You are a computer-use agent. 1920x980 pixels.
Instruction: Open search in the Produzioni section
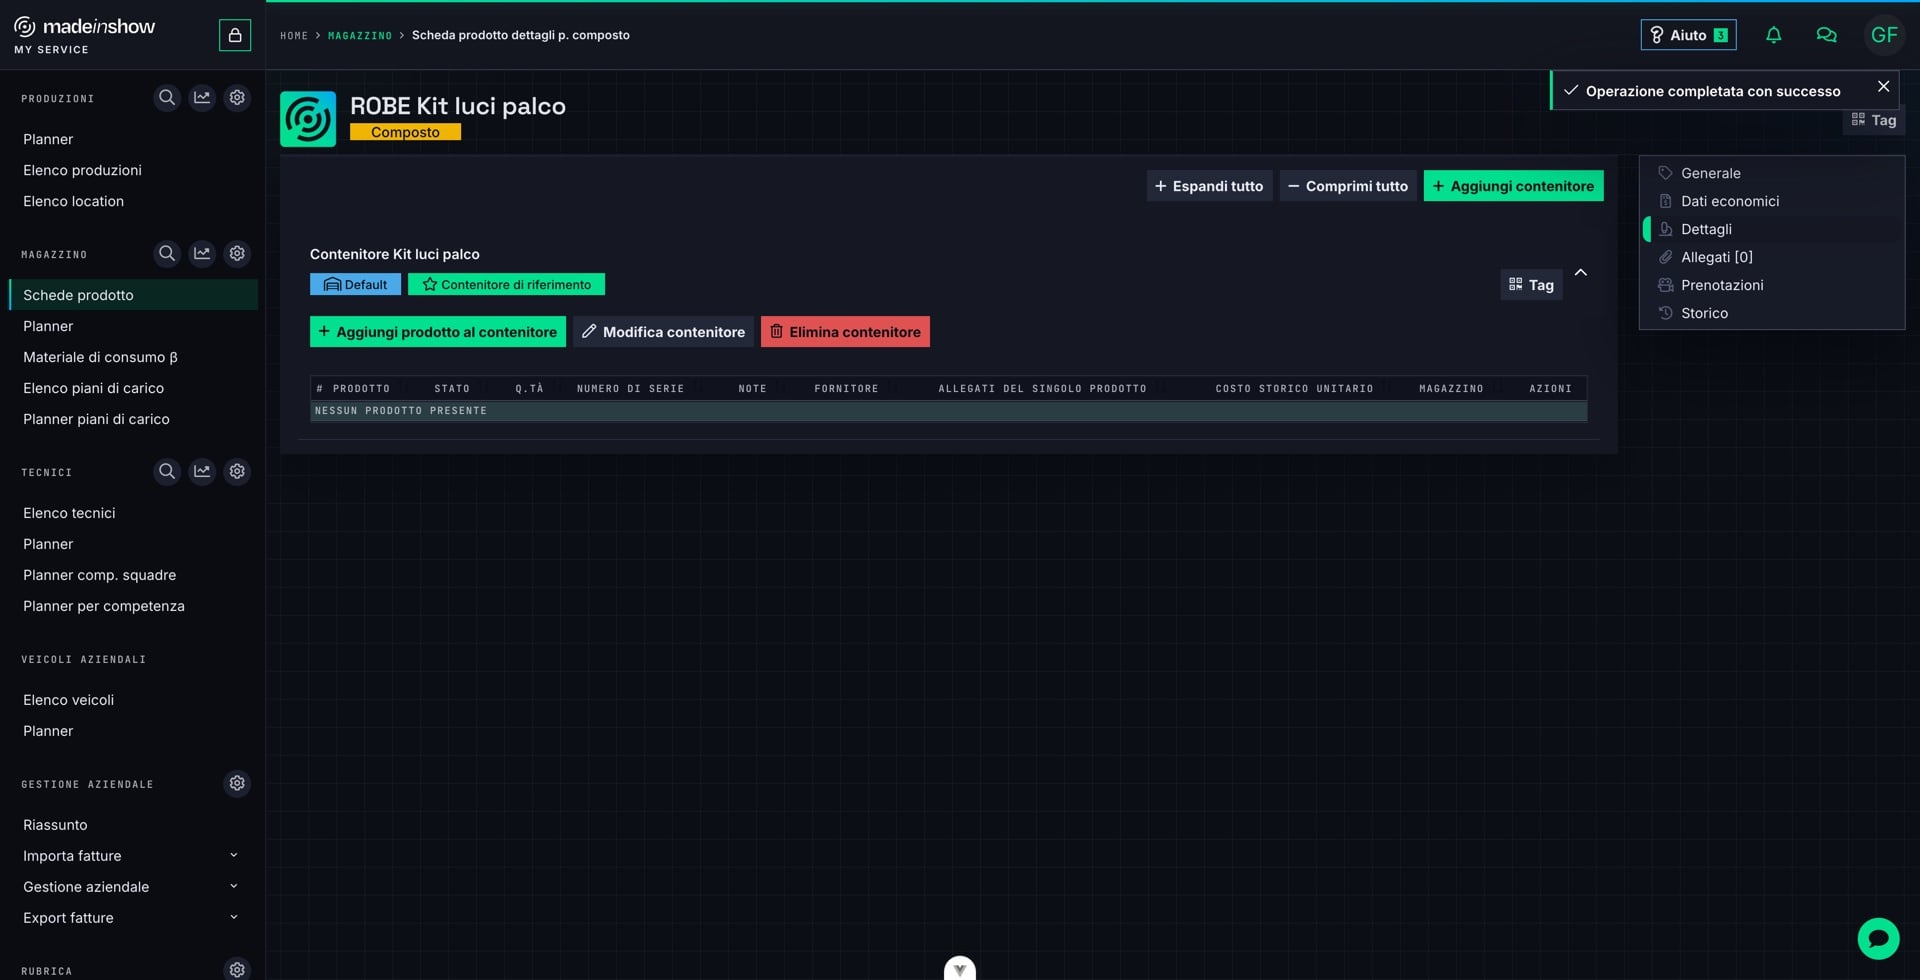point(167,98)
